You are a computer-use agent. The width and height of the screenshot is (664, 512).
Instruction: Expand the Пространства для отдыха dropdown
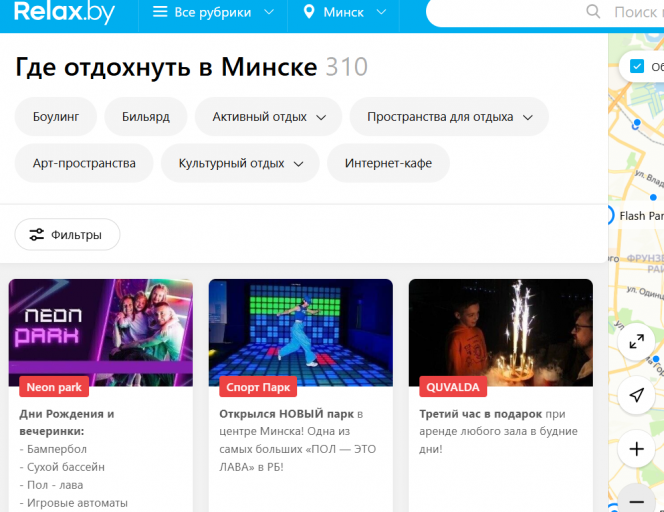tap(449, 116)
